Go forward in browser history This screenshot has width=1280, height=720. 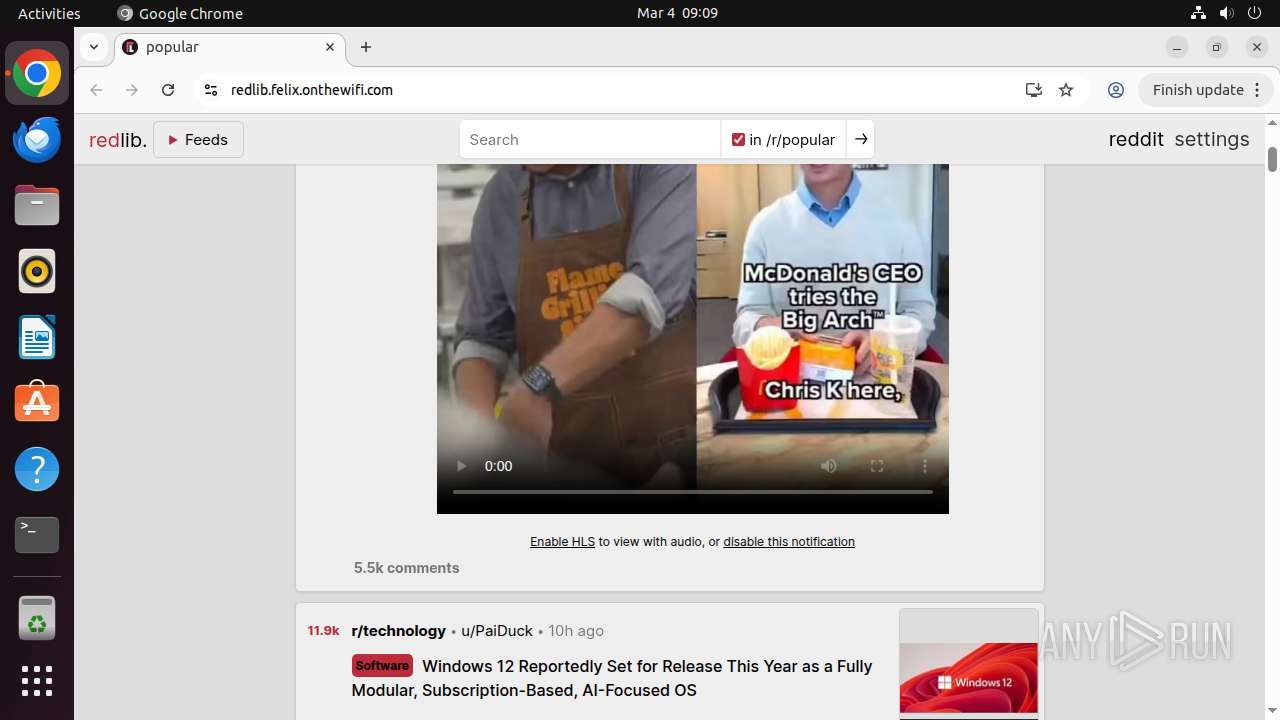point(132,90)
